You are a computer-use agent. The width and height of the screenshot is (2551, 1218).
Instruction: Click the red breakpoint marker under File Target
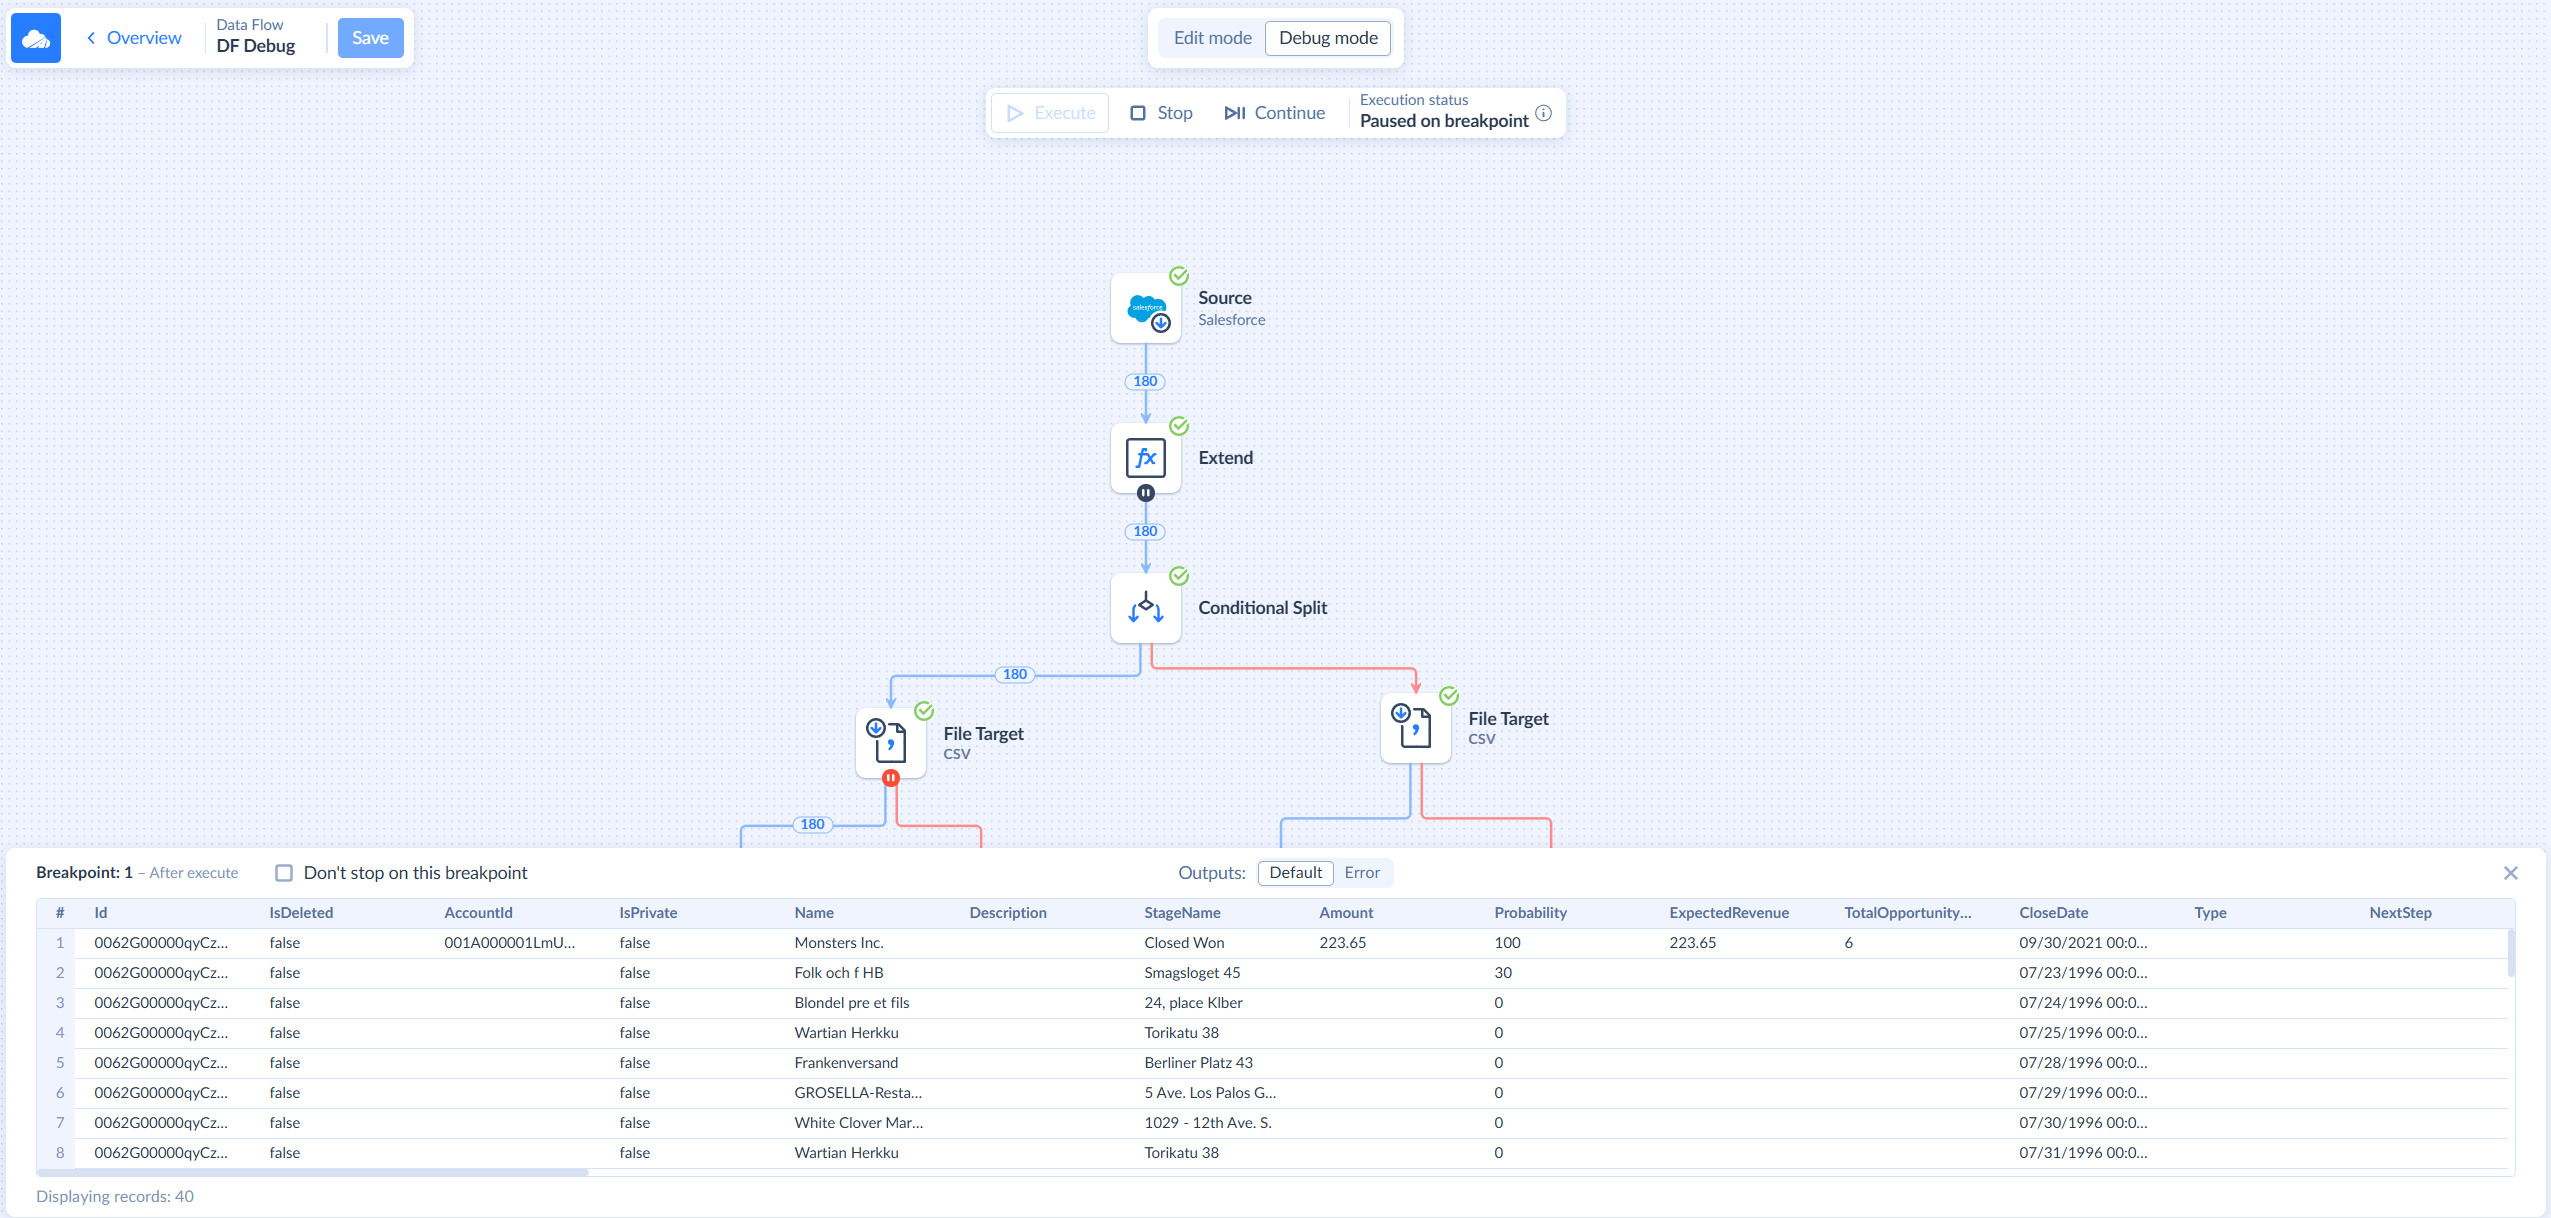[890, 778]
